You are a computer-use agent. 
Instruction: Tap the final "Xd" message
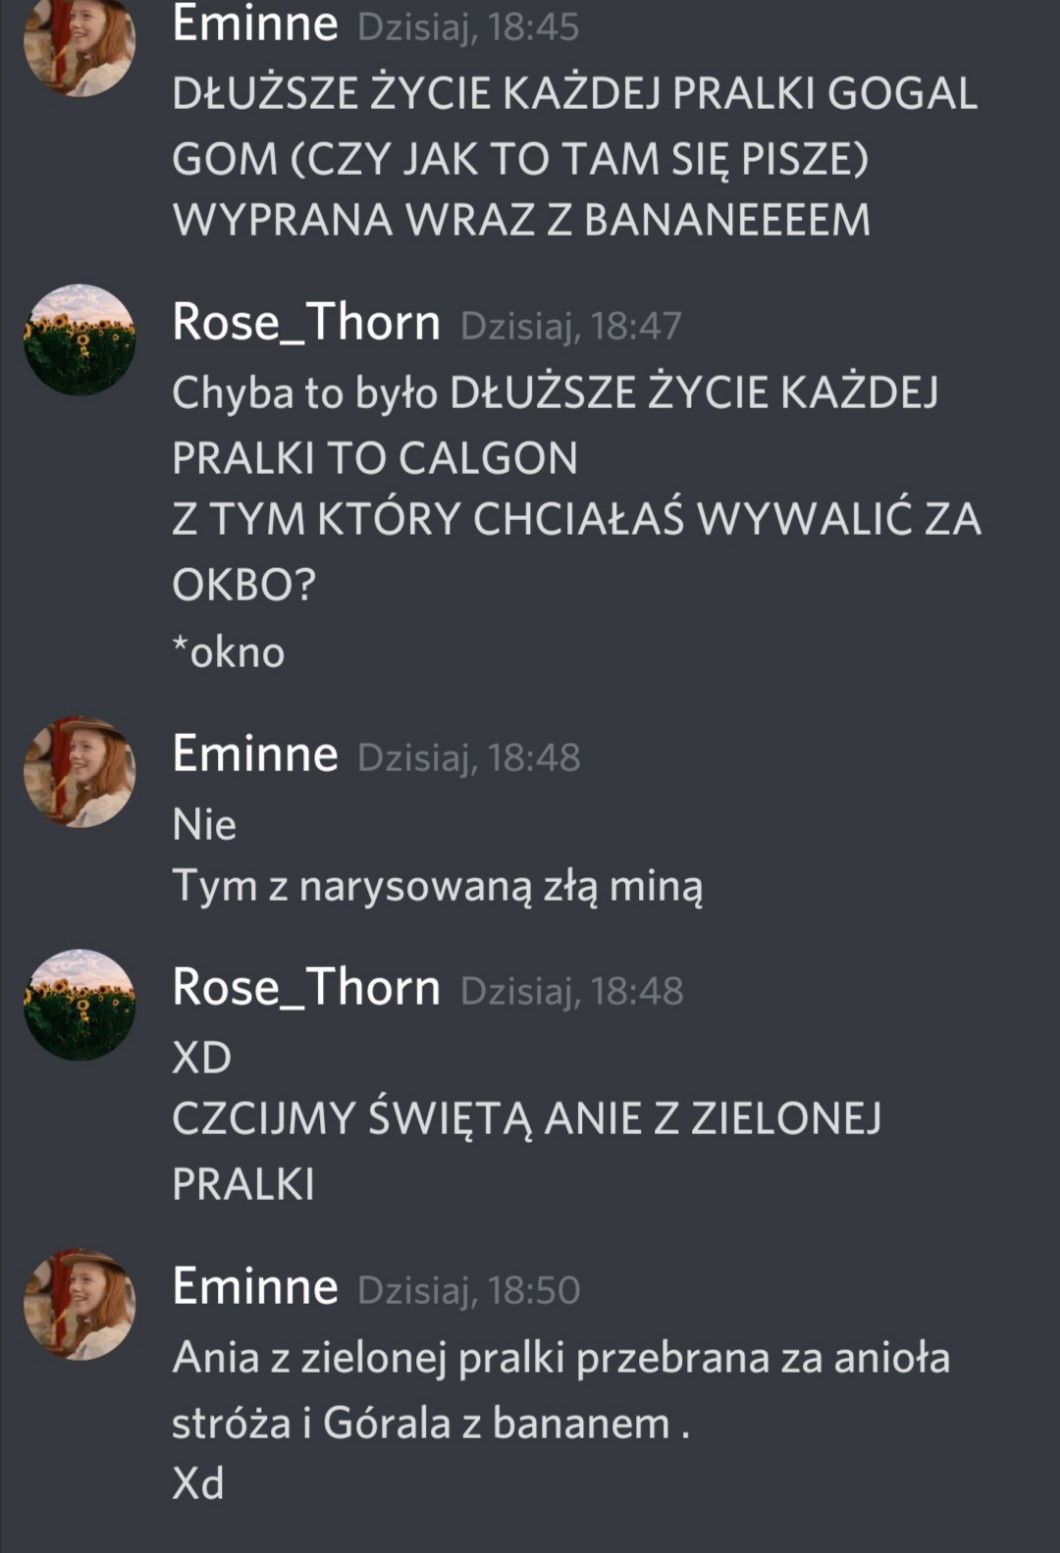198,1483
